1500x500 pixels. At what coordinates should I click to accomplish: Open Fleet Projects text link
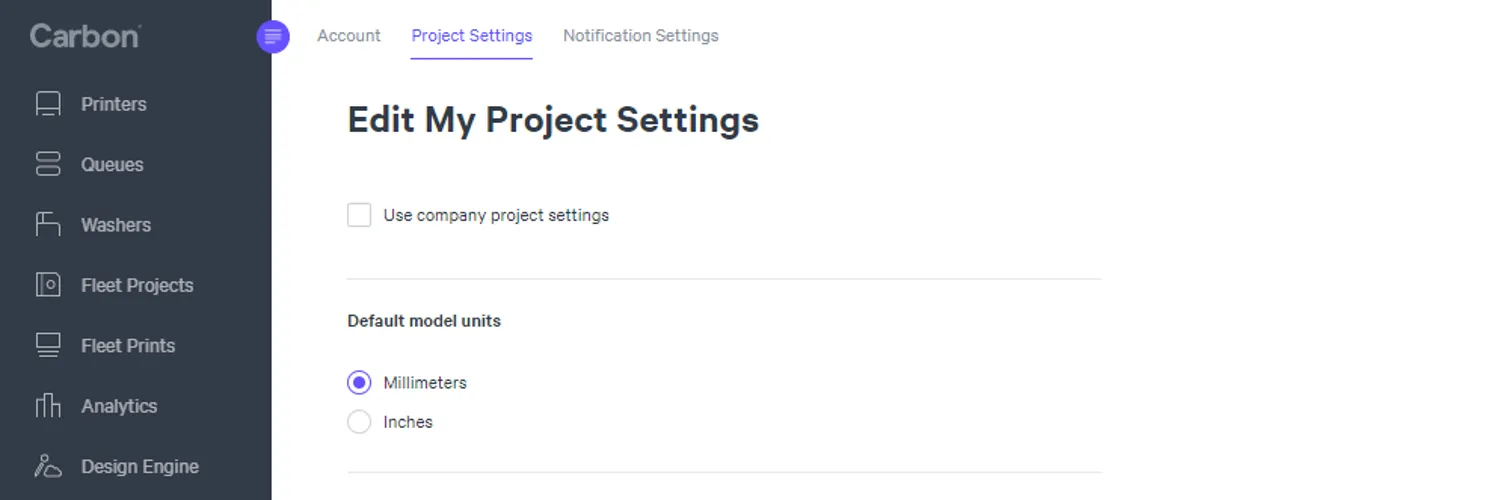[x=137, y=285]
